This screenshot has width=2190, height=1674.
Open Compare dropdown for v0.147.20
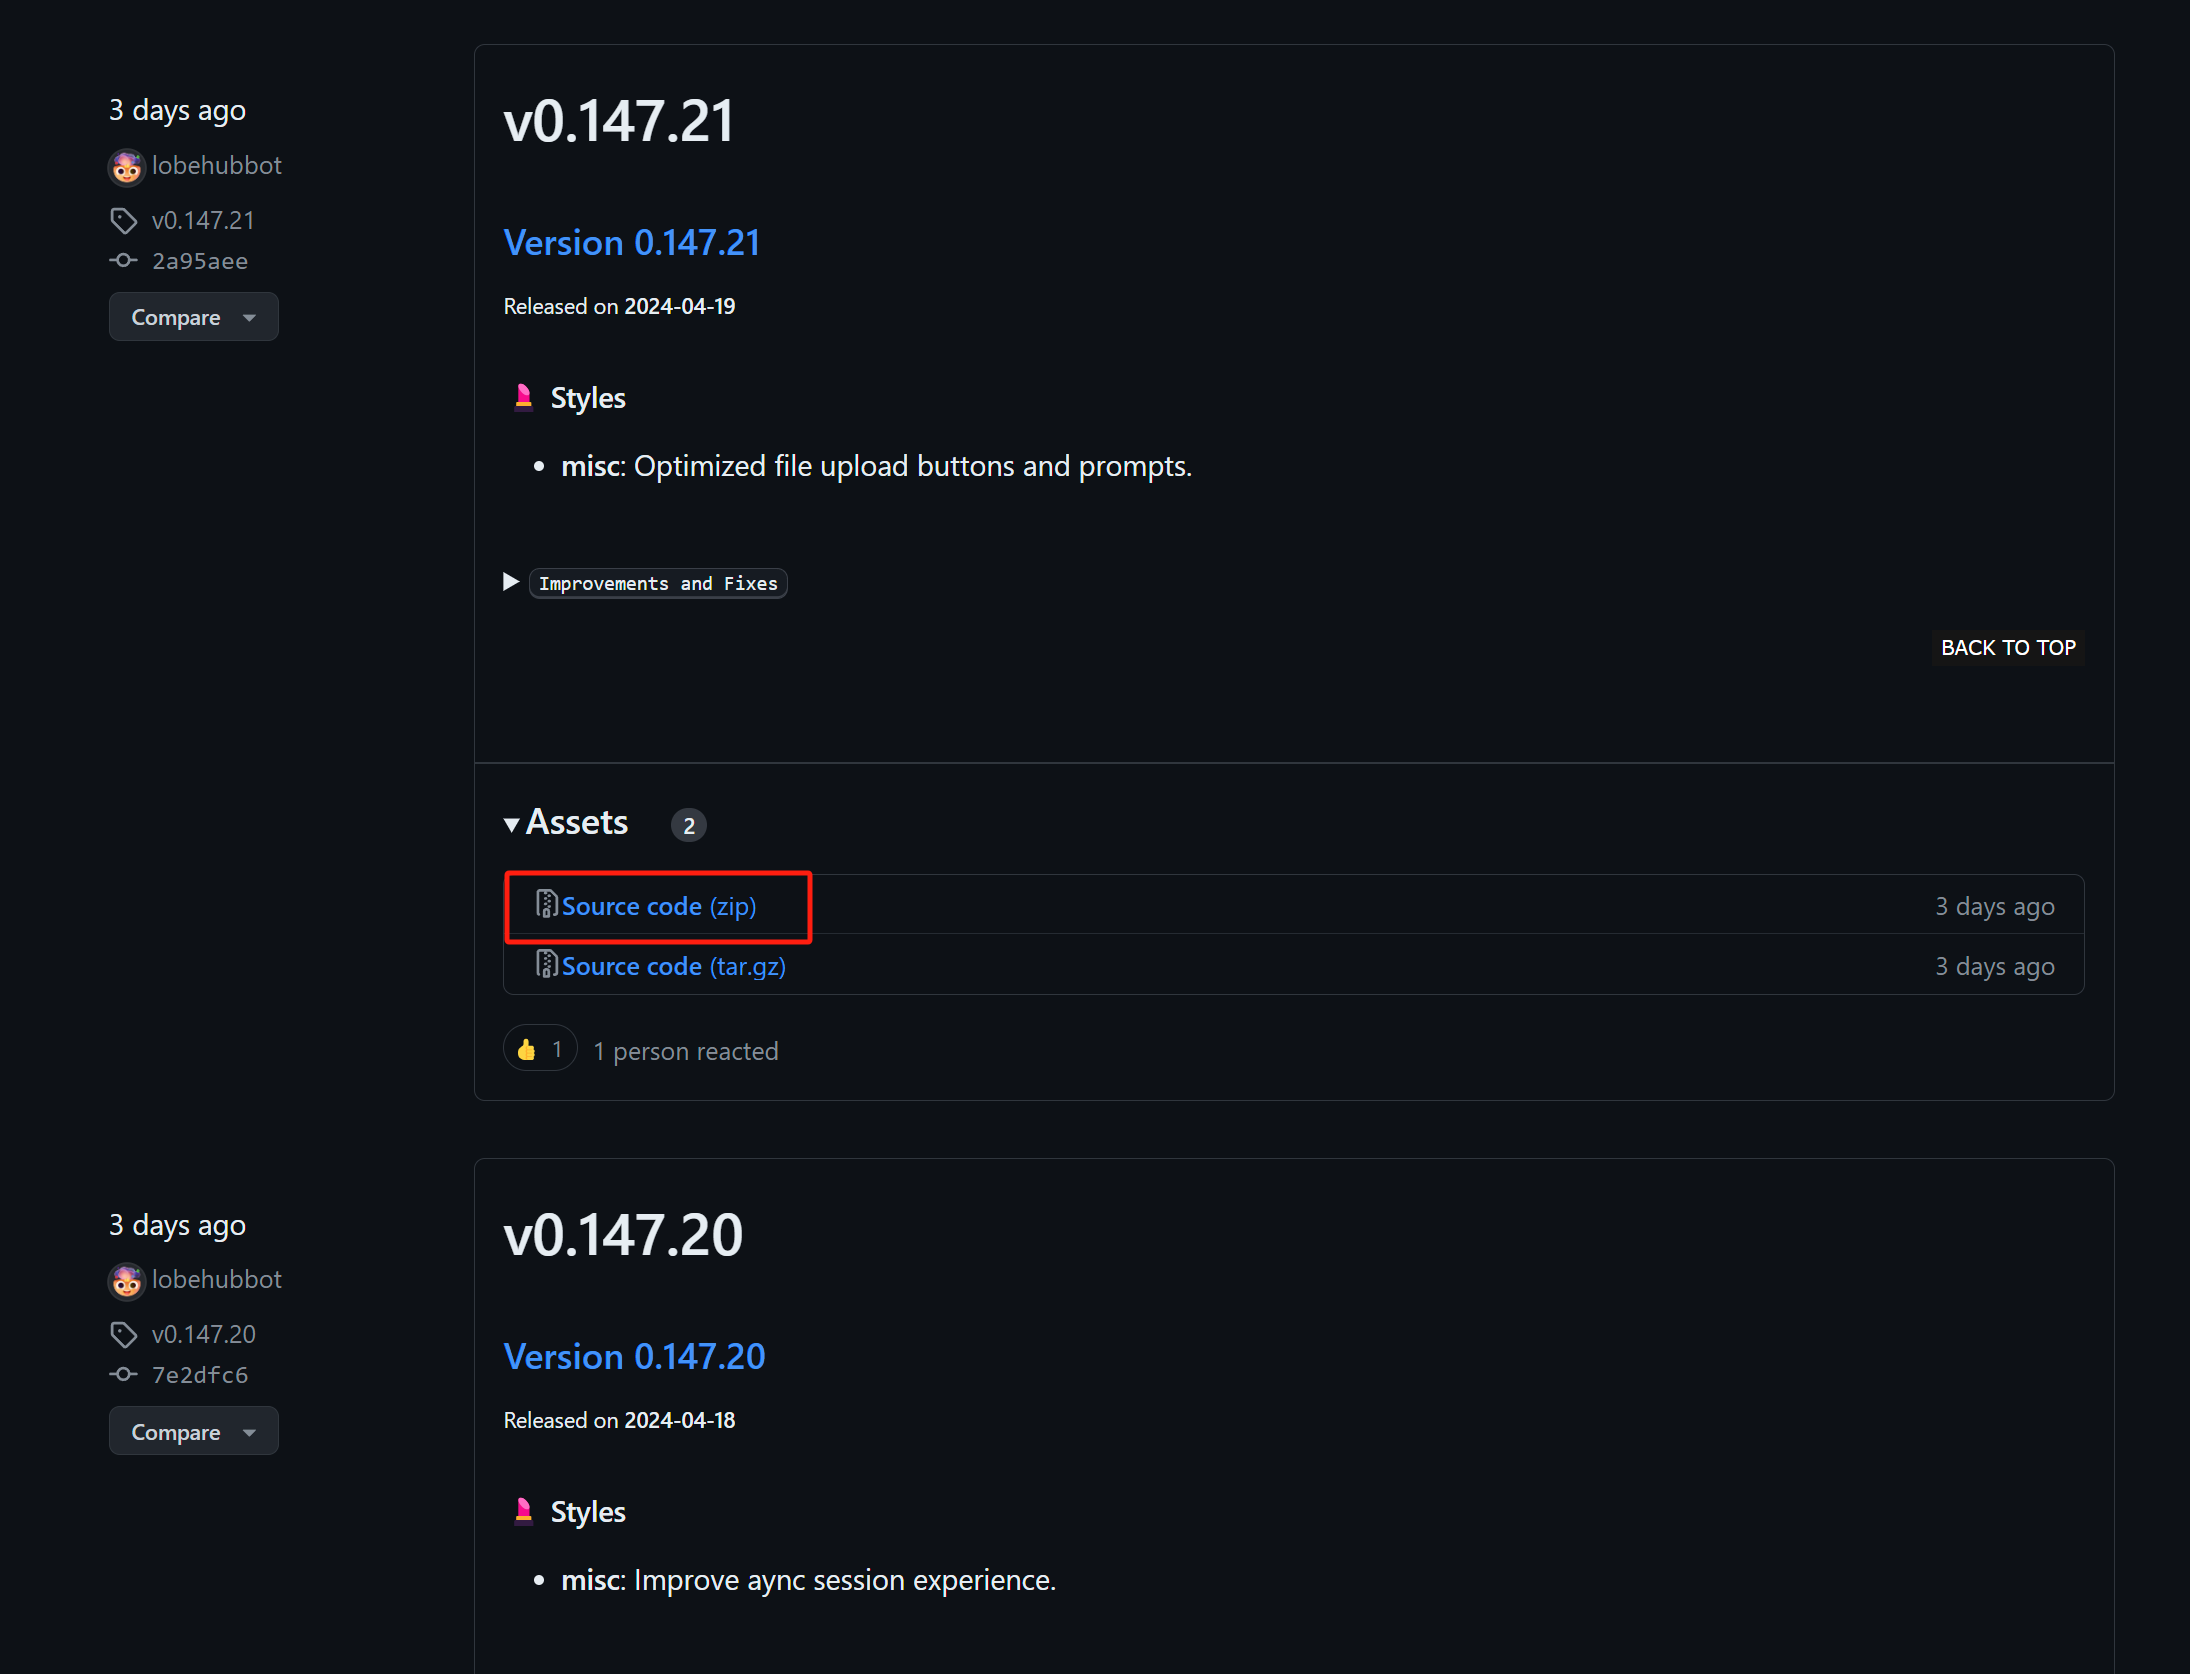pyautogui.click(x=193, y=1431)
